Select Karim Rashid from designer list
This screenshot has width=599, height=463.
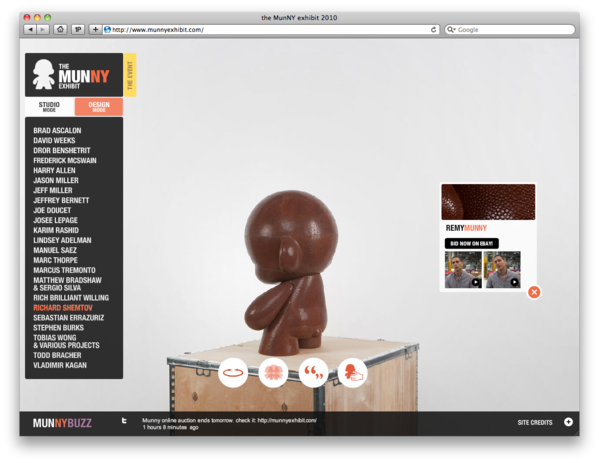56,230
